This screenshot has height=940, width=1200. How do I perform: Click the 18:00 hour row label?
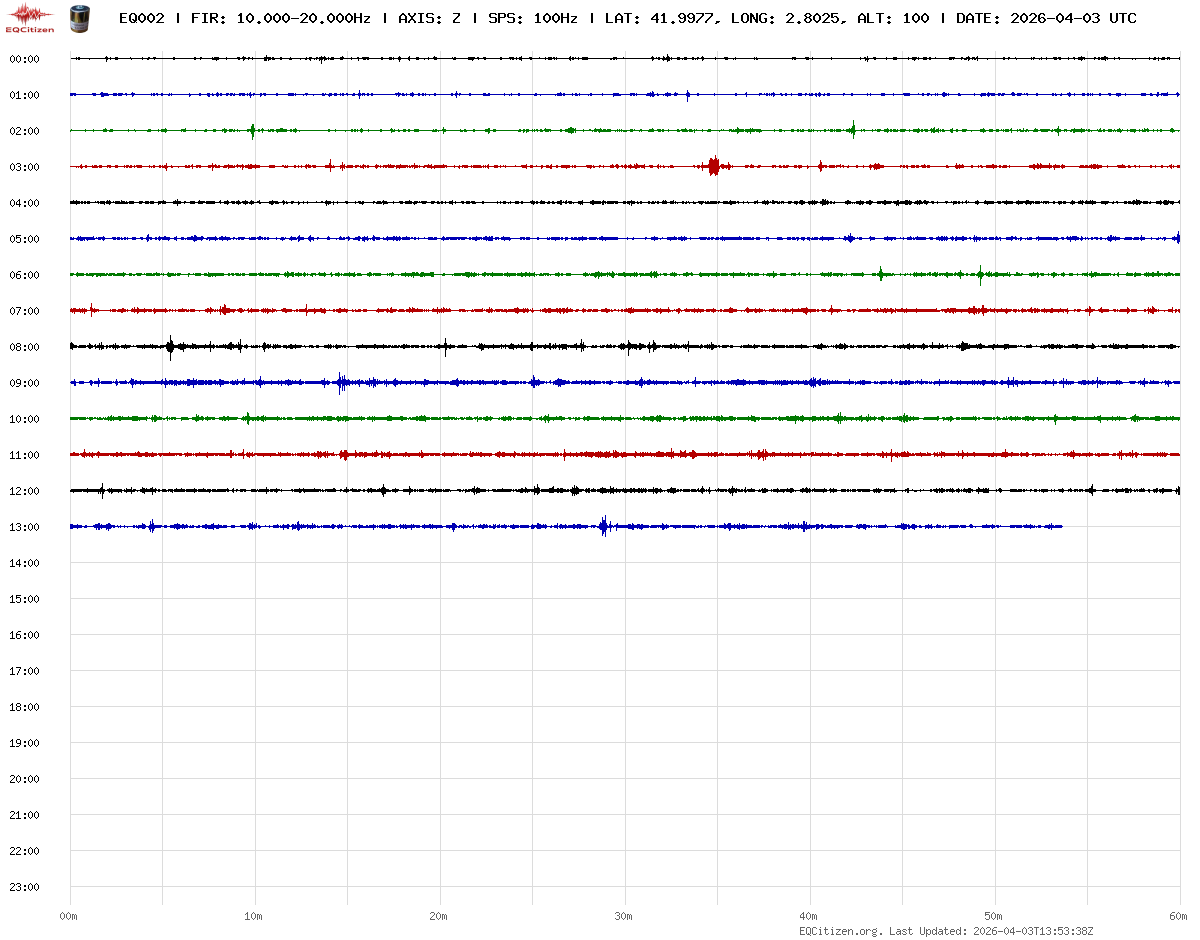(x=24, y=707)
